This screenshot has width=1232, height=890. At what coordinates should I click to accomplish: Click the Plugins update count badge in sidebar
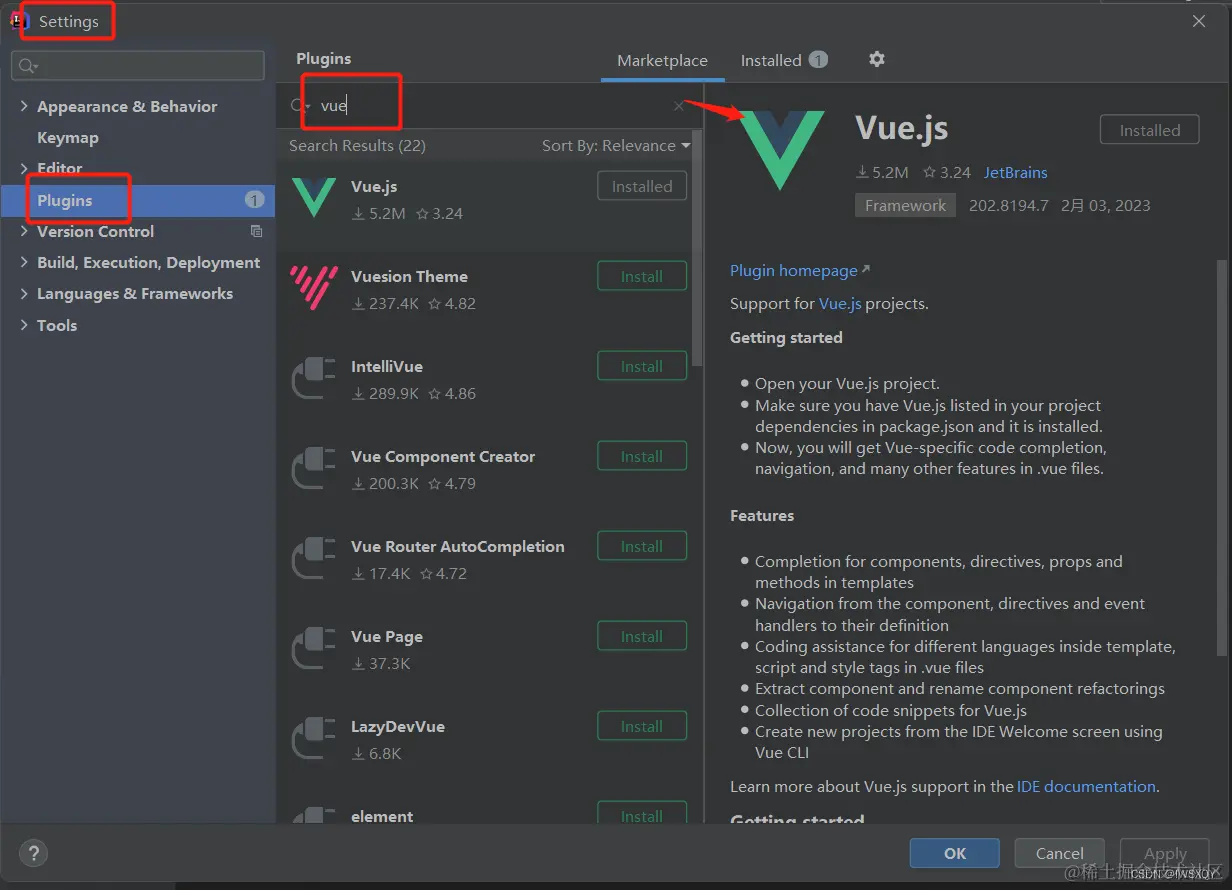pyautogui.click(x=254, y=200)
